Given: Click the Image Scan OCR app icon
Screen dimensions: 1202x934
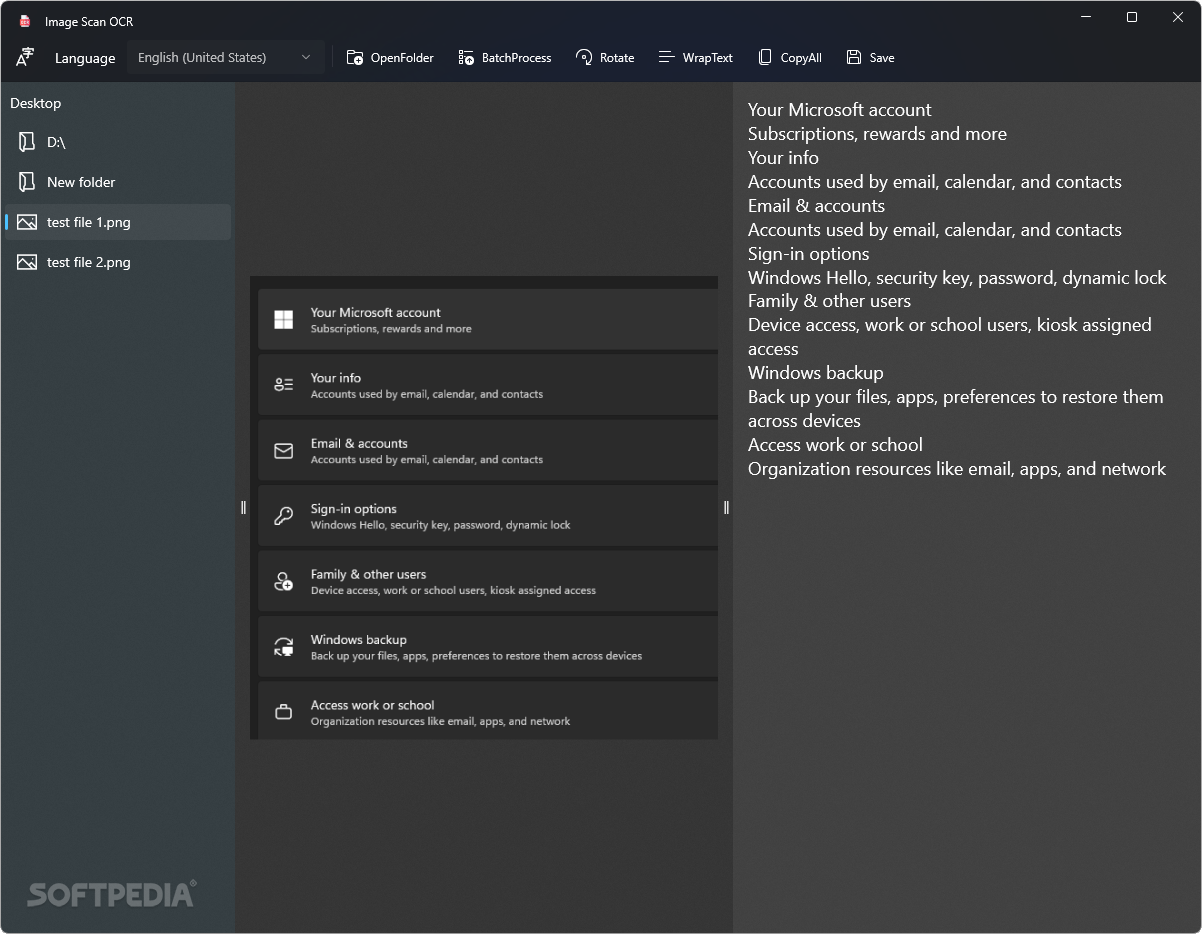Looking at the screenshot, I should [x=25, y=21].
